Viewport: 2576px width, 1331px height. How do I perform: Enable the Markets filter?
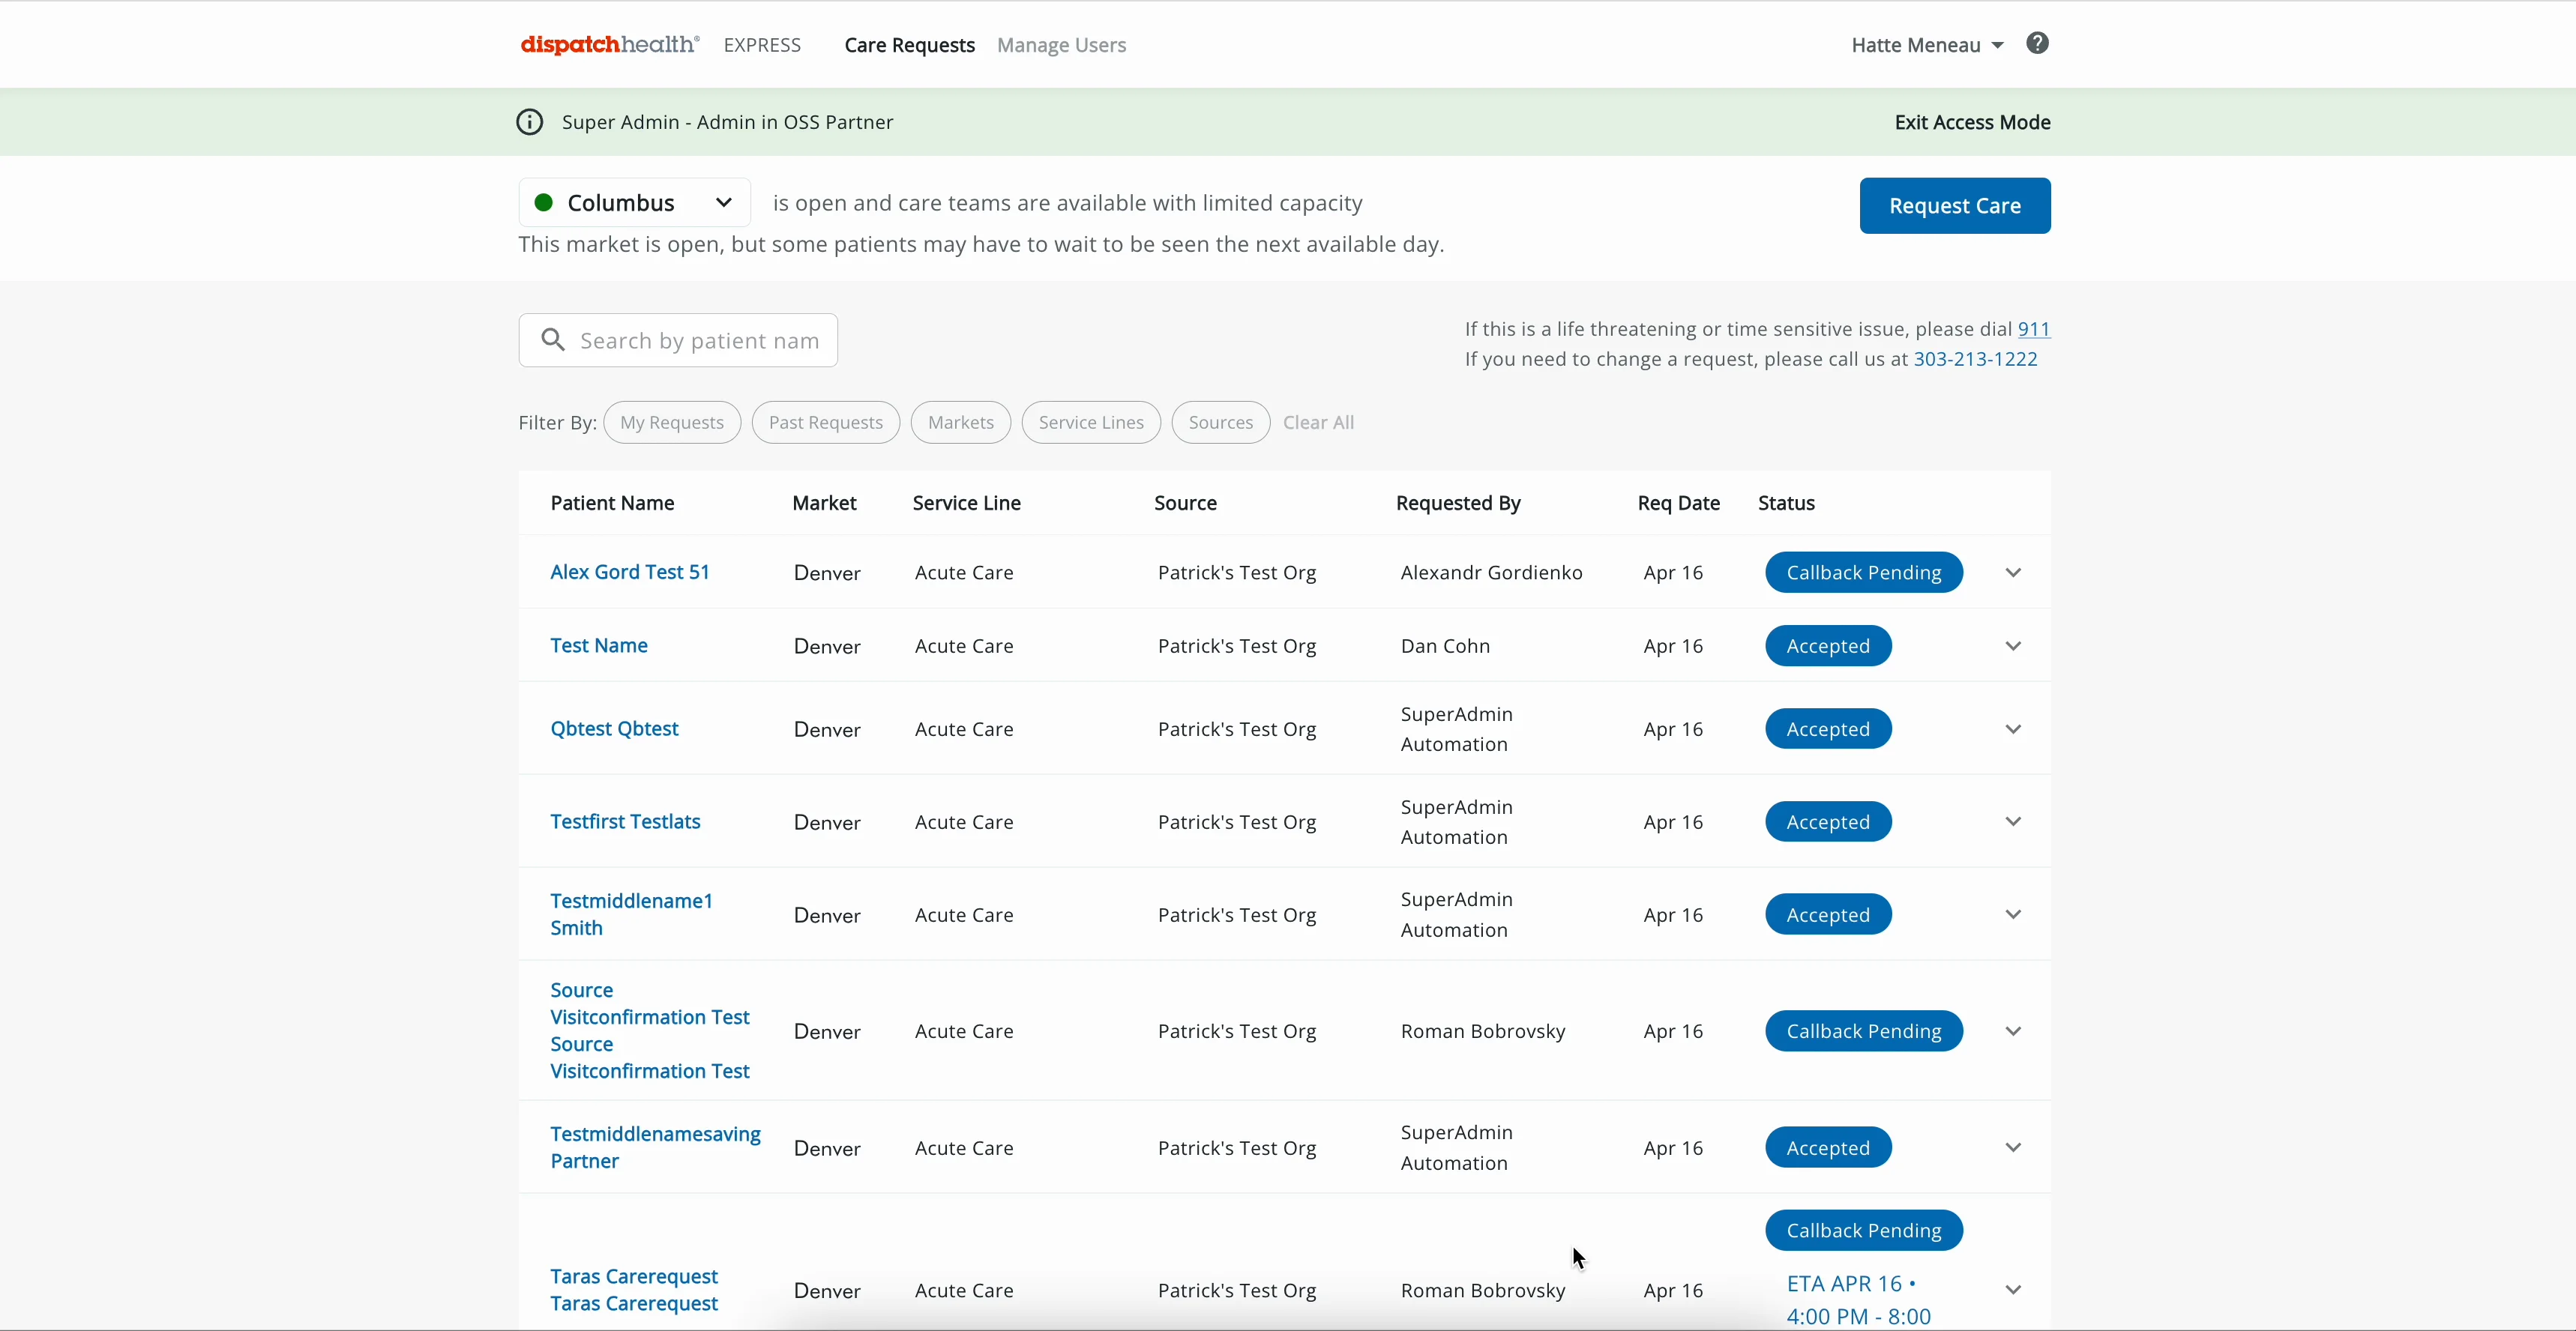960,422
